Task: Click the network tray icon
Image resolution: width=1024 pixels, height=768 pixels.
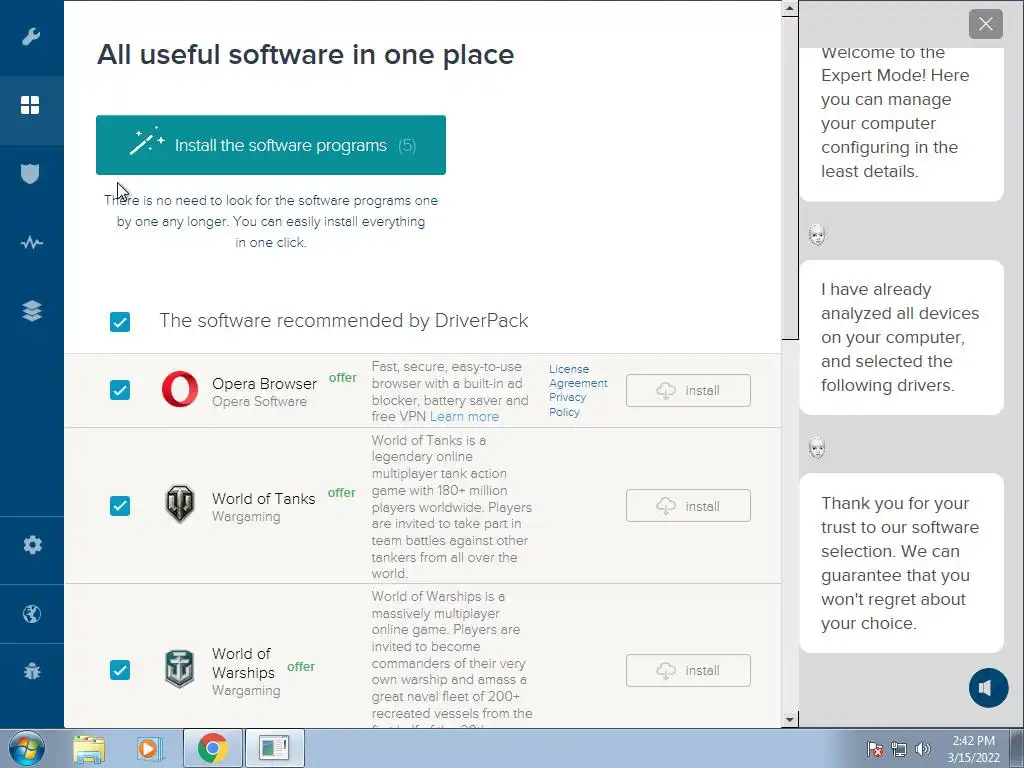Action: click(899, 749)
